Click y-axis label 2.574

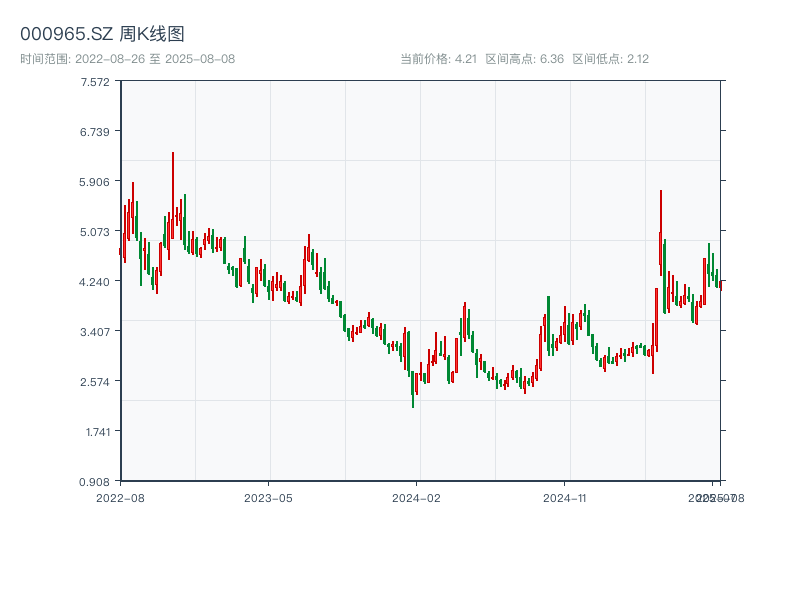[95, 382]
